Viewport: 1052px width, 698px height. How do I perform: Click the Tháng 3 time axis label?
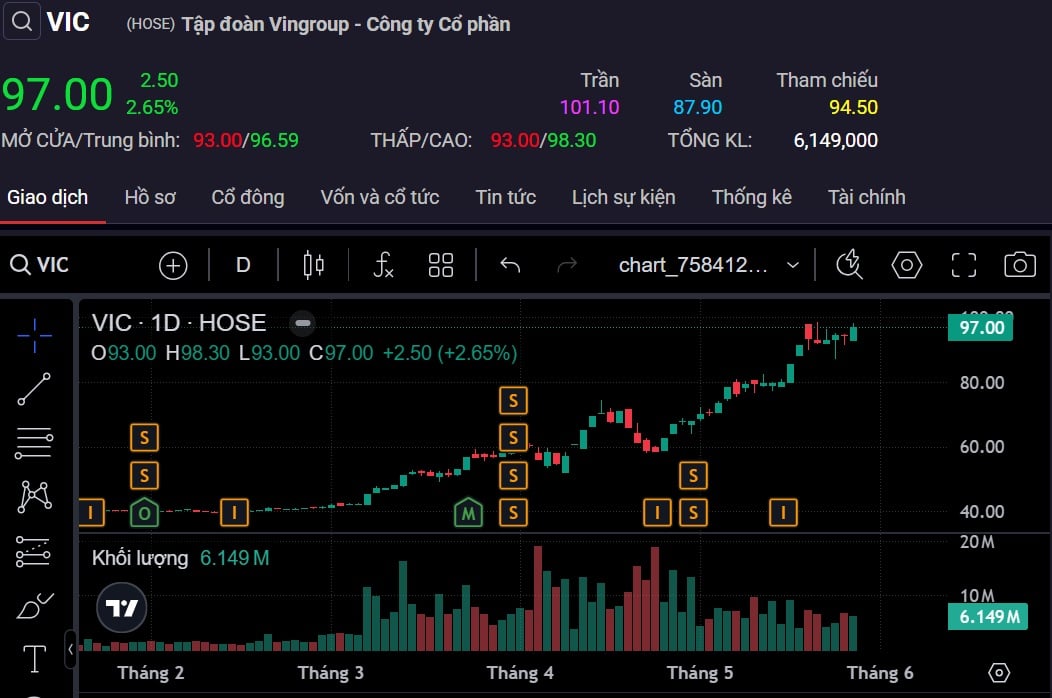[x=331, y=673]
